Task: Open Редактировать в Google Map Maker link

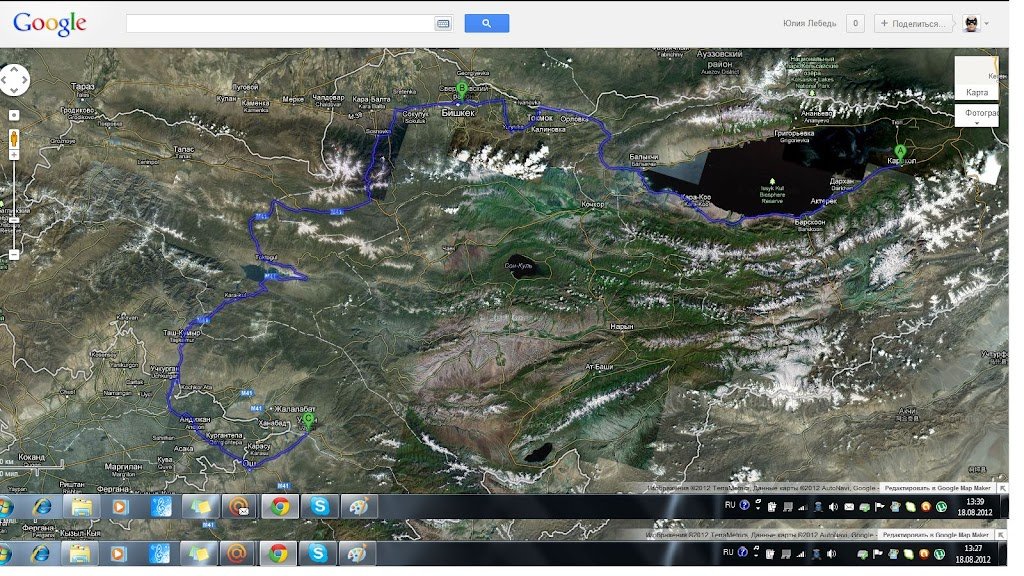Action: (944, 488)
